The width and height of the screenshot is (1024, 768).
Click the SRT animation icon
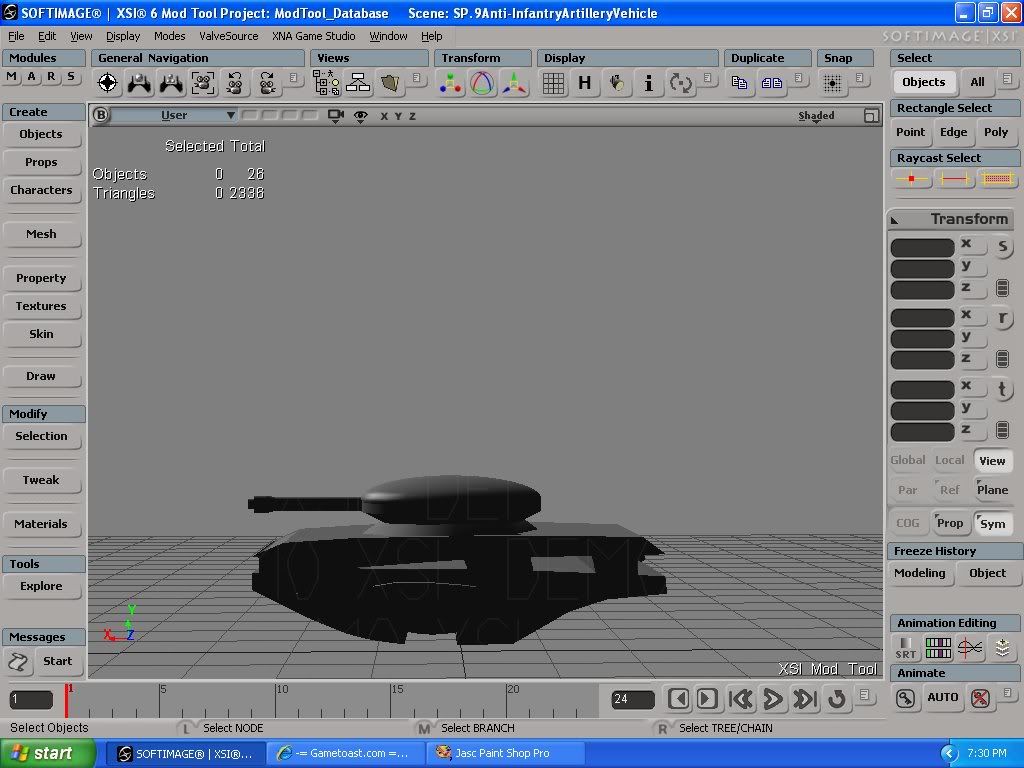[x=905, y=648]
